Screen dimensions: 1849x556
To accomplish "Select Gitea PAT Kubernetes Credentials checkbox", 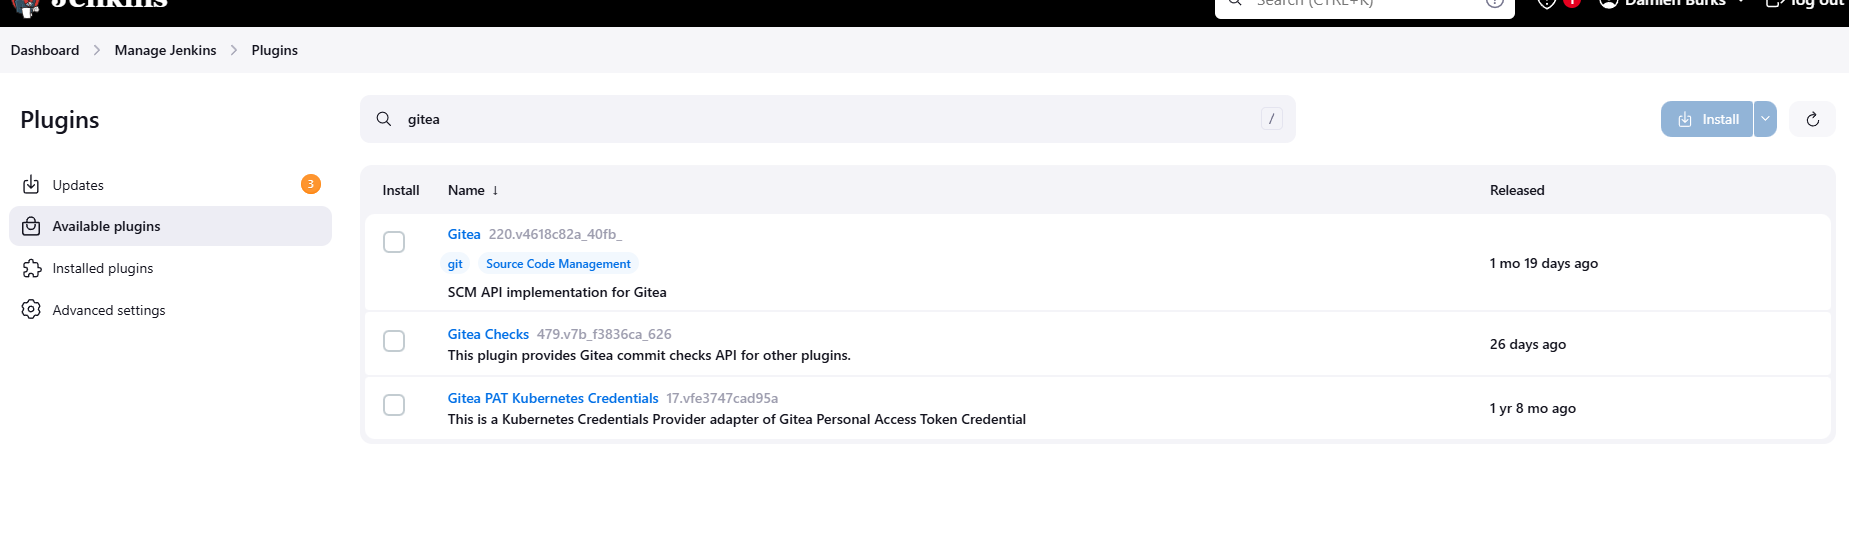I will pyautogui.click(x=394, y=405).
